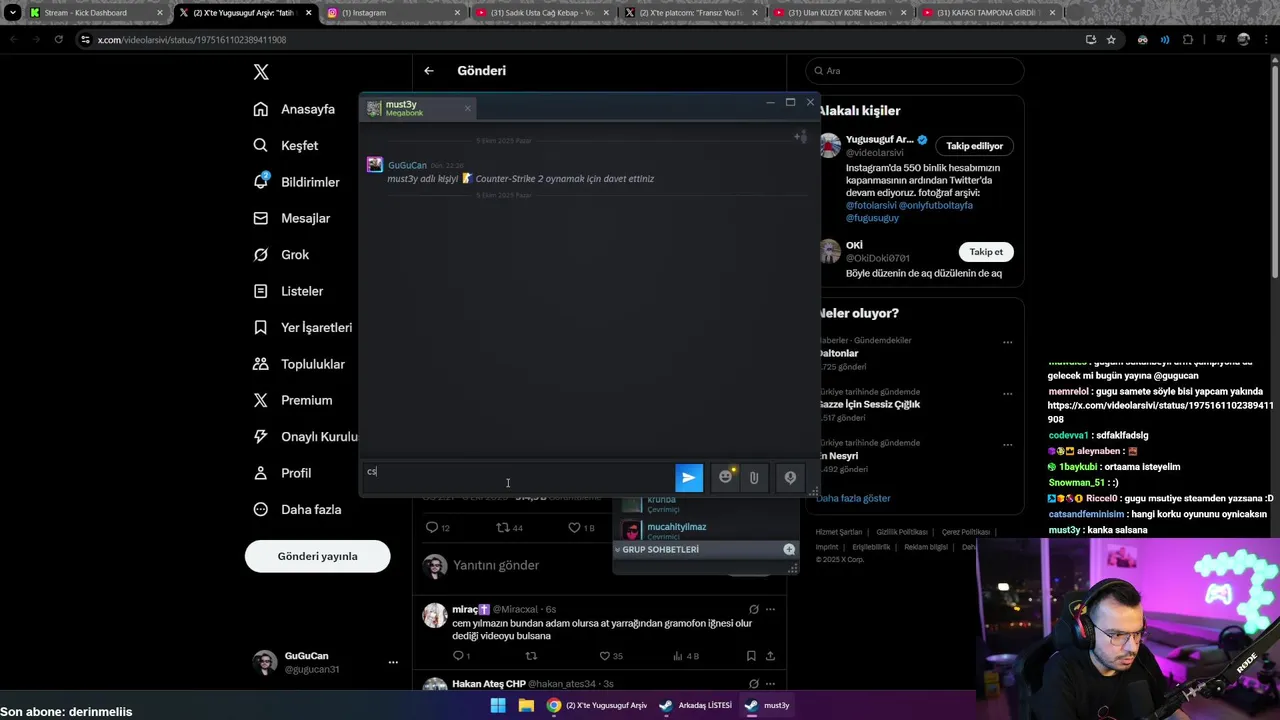Screen dimensions: 1280x720
Task: Open Topluluklar in X sidebar
Action: pos(298,364)
